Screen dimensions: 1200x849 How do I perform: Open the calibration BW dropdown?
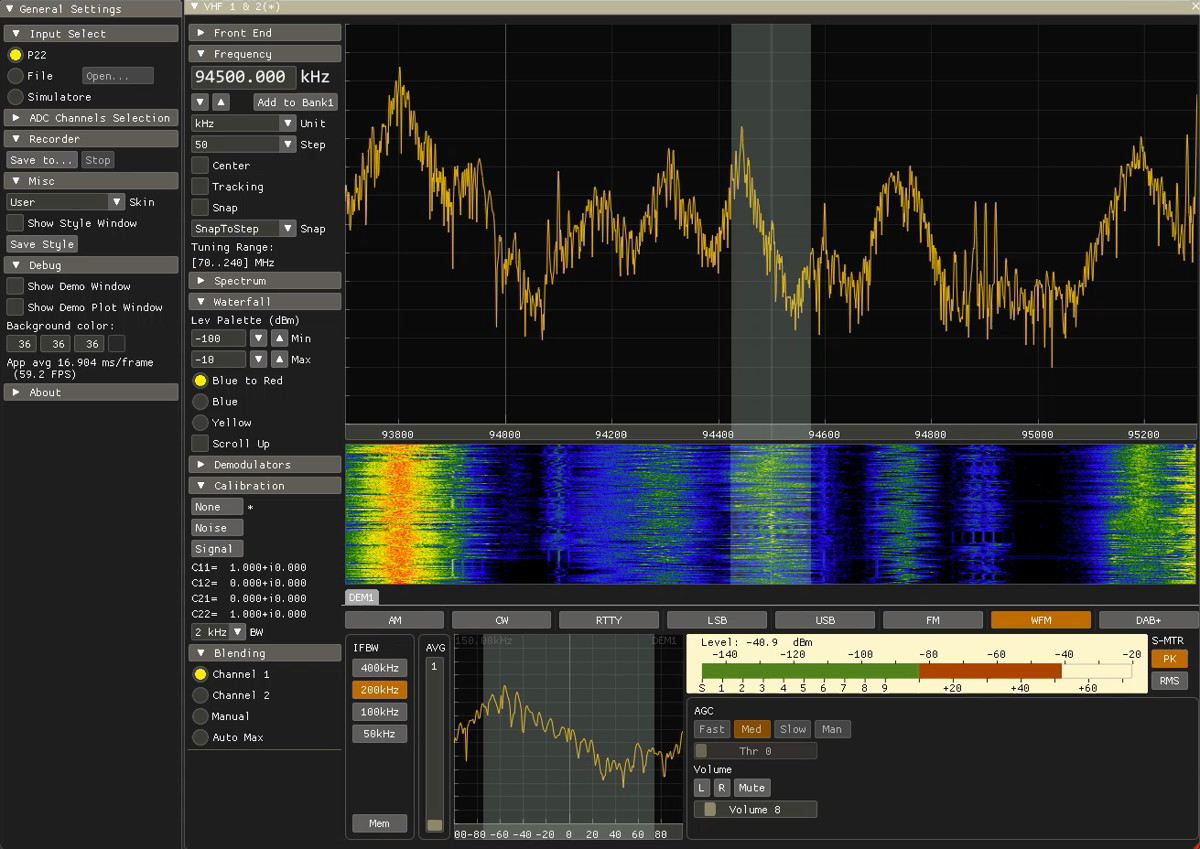click(219, 632)
